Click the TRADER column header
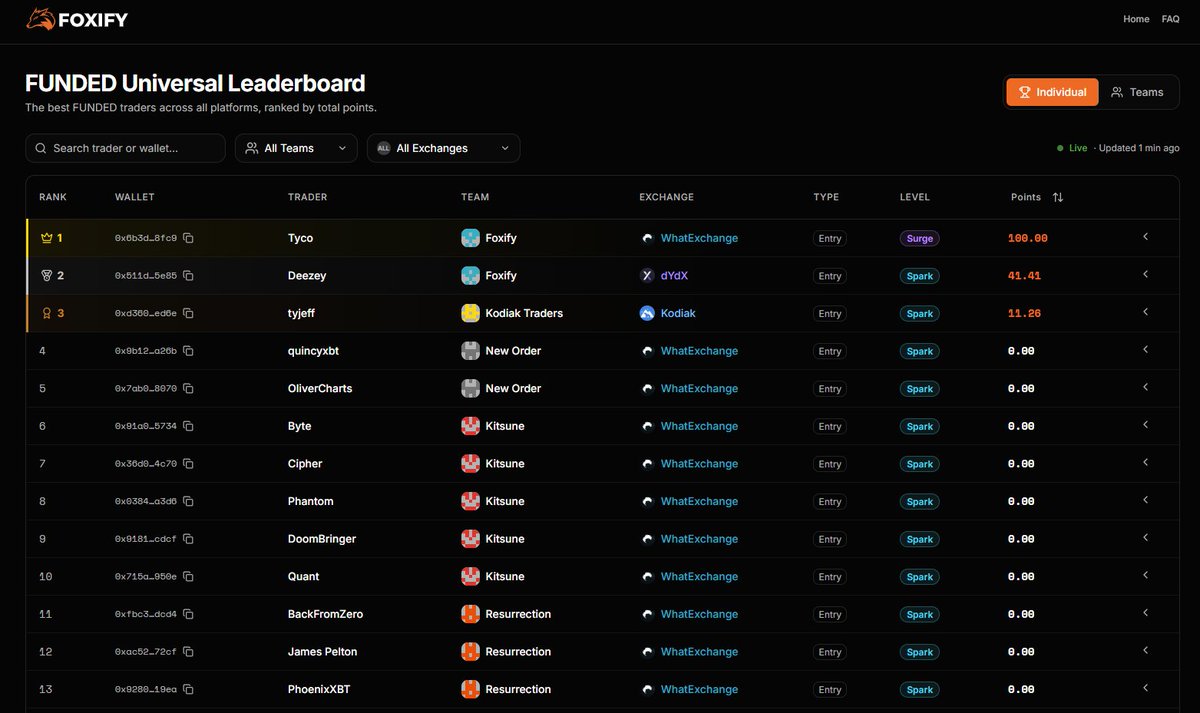This screenshot has height=713, width=1200. tap(307, 197)
